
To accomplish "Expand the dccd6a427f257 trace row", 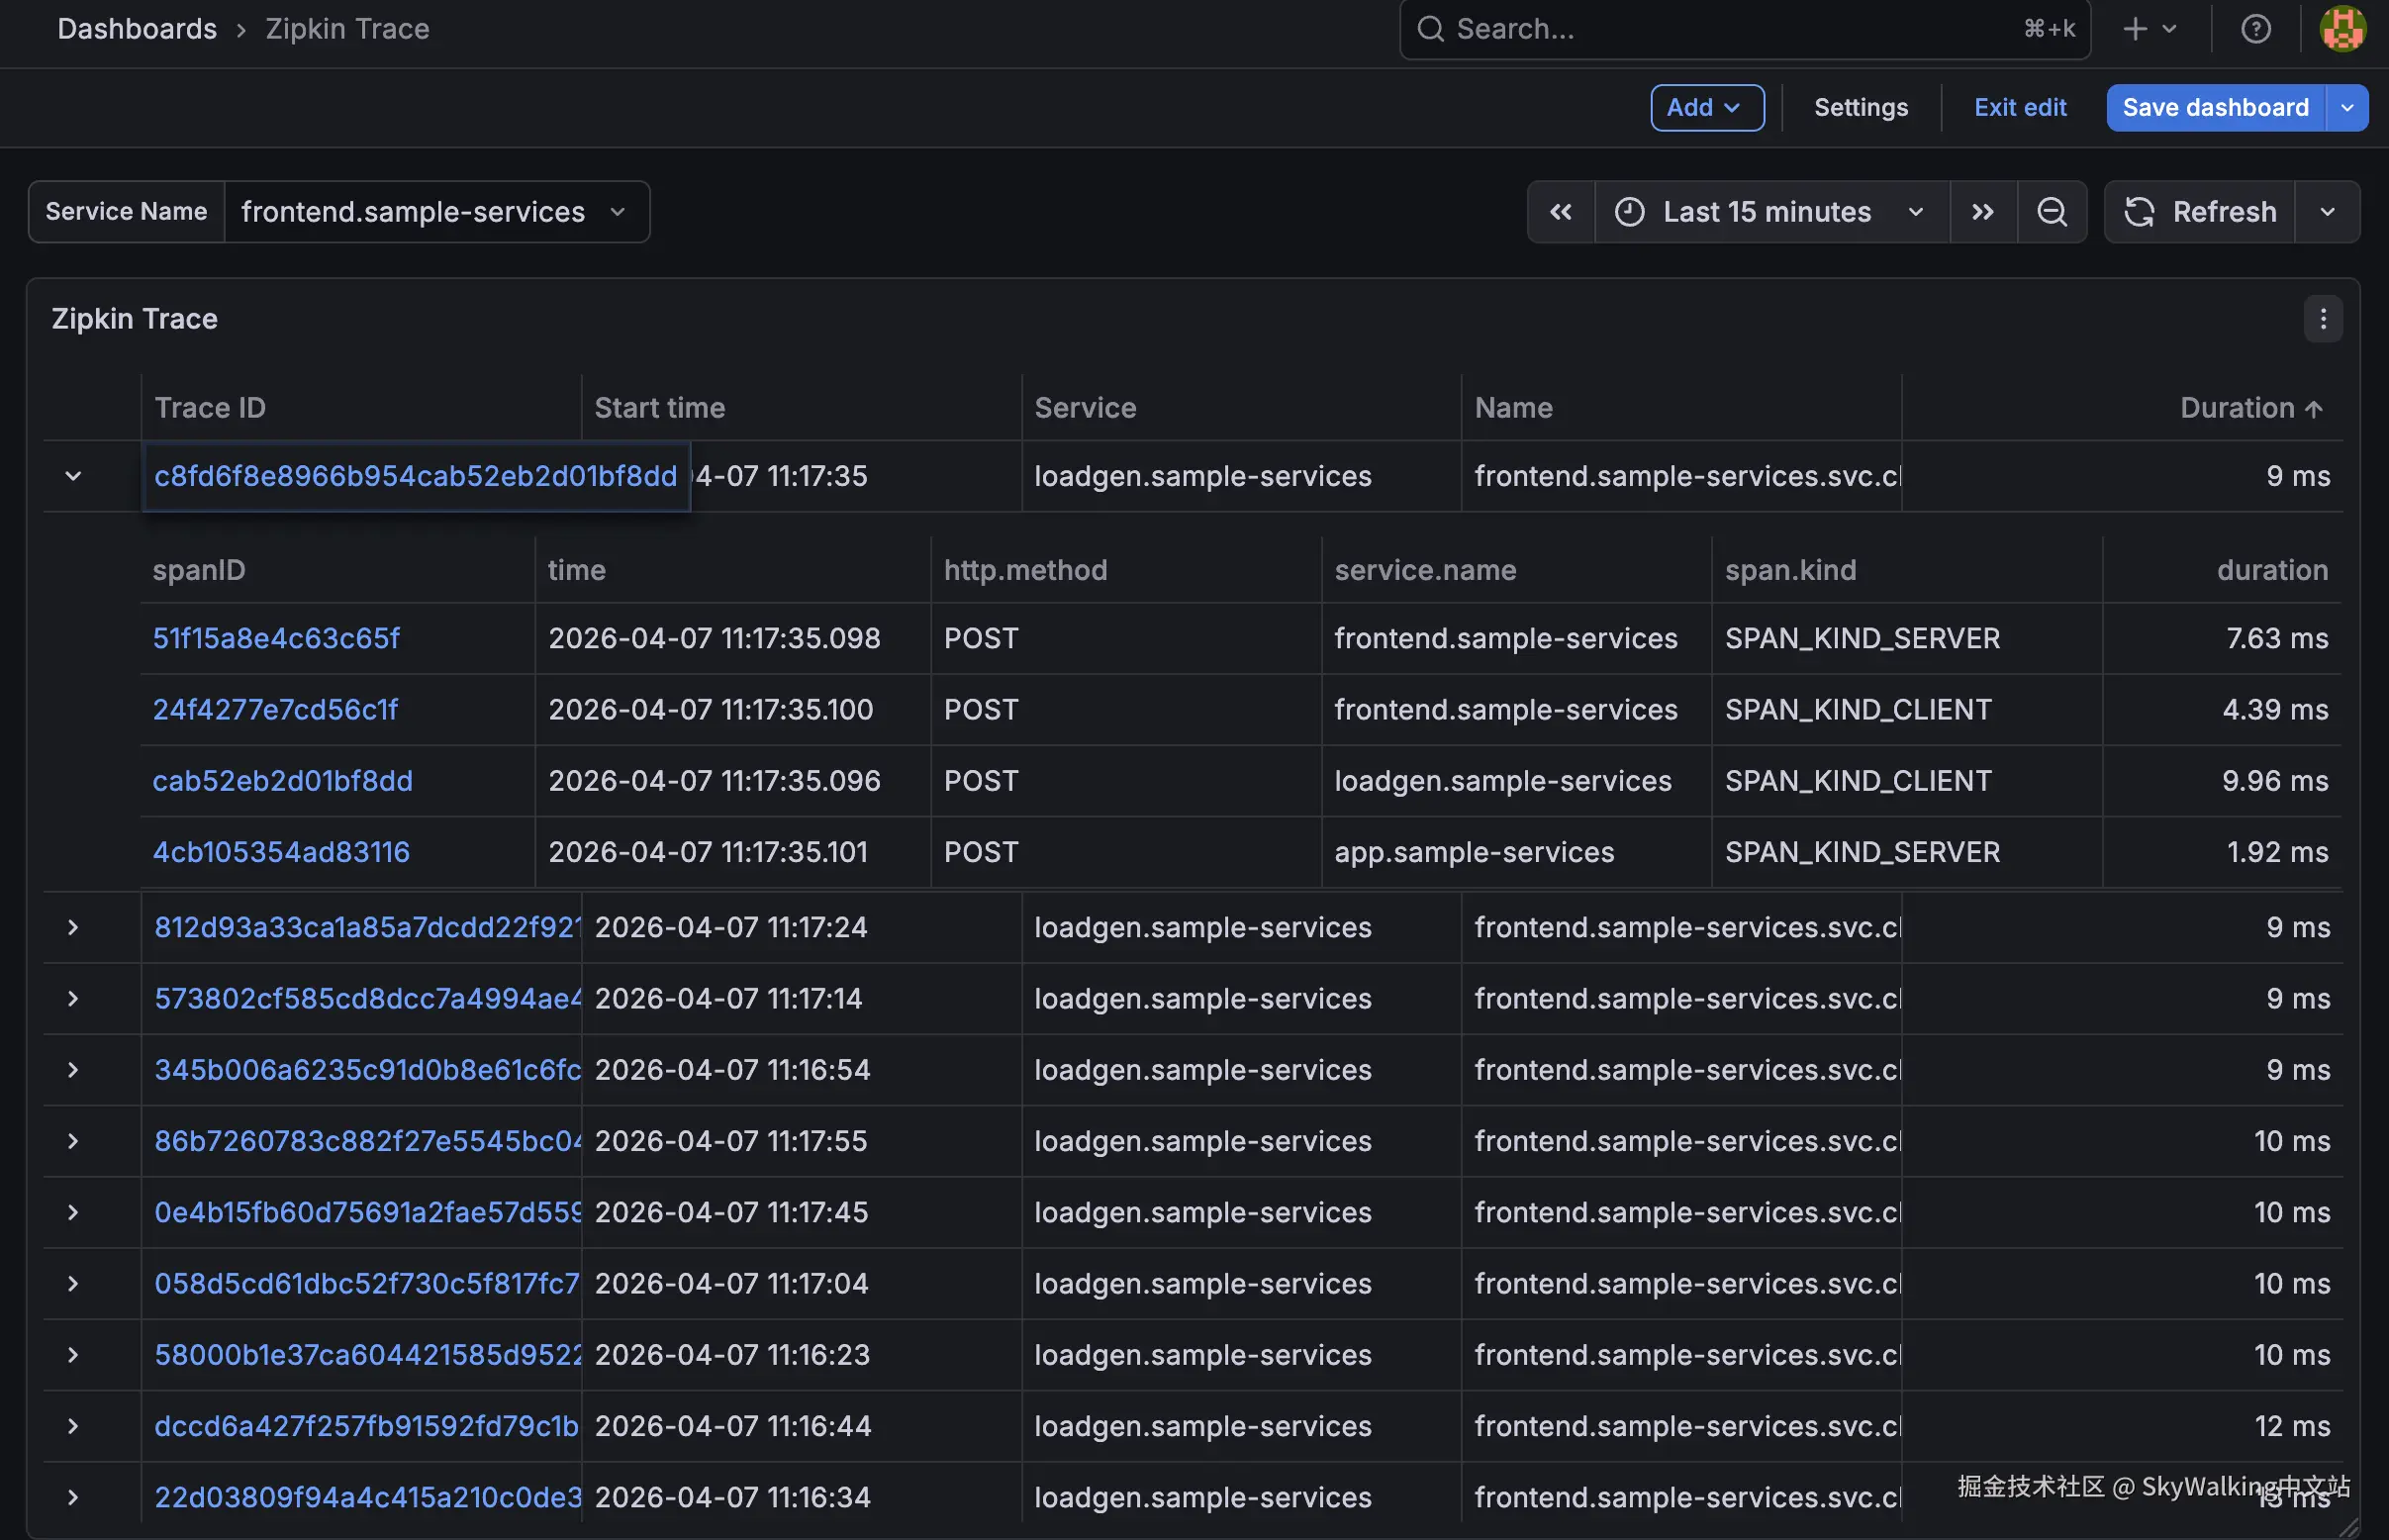I will tap(73, 1426).
